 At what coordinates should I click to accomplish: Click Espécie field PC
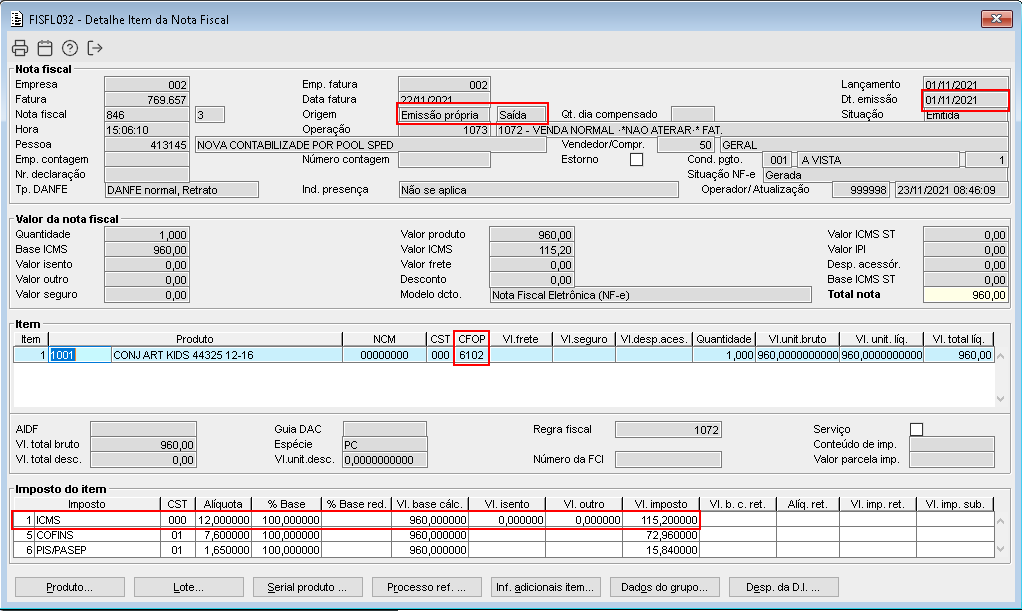385,445
